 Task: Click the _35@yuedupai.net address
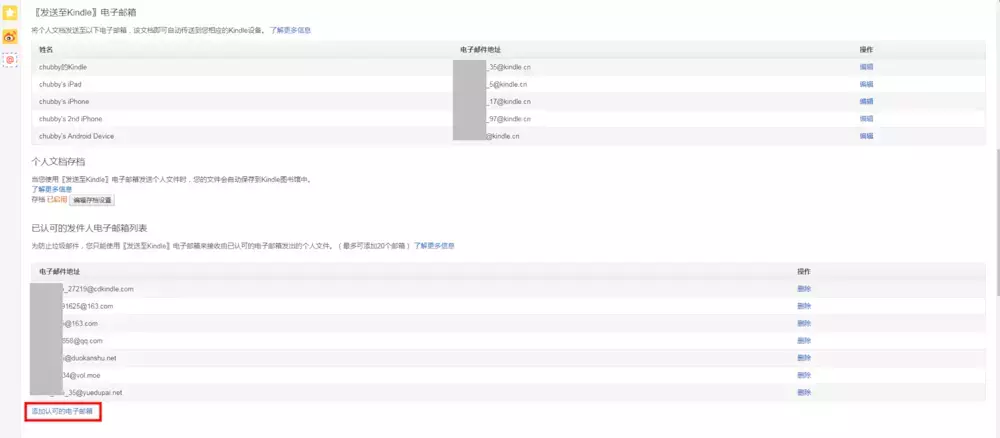(92, 392)
